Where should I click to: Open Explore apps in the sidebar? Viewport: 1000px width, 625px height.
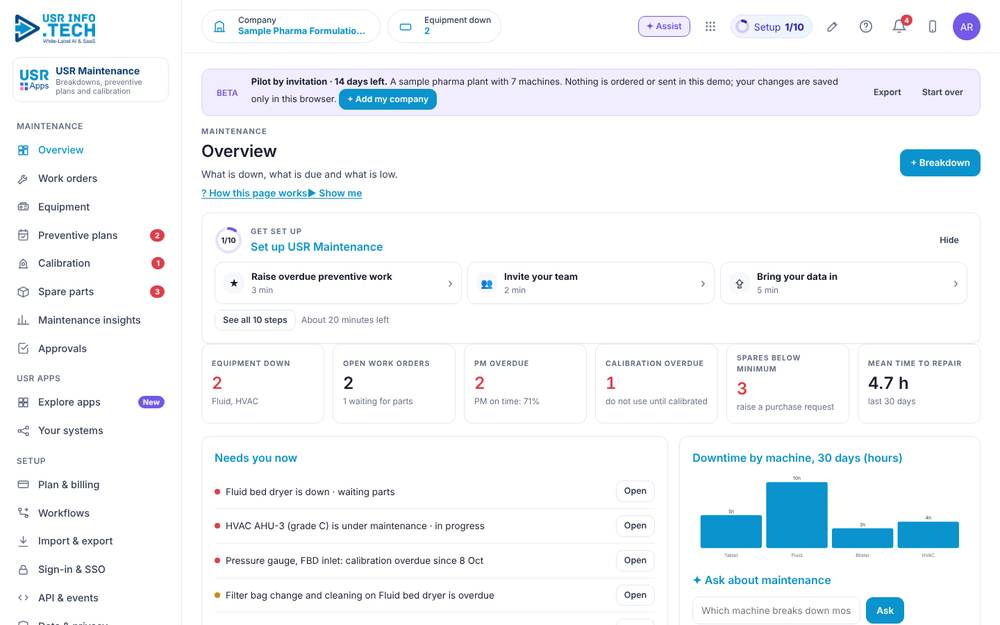pos(91,402)
